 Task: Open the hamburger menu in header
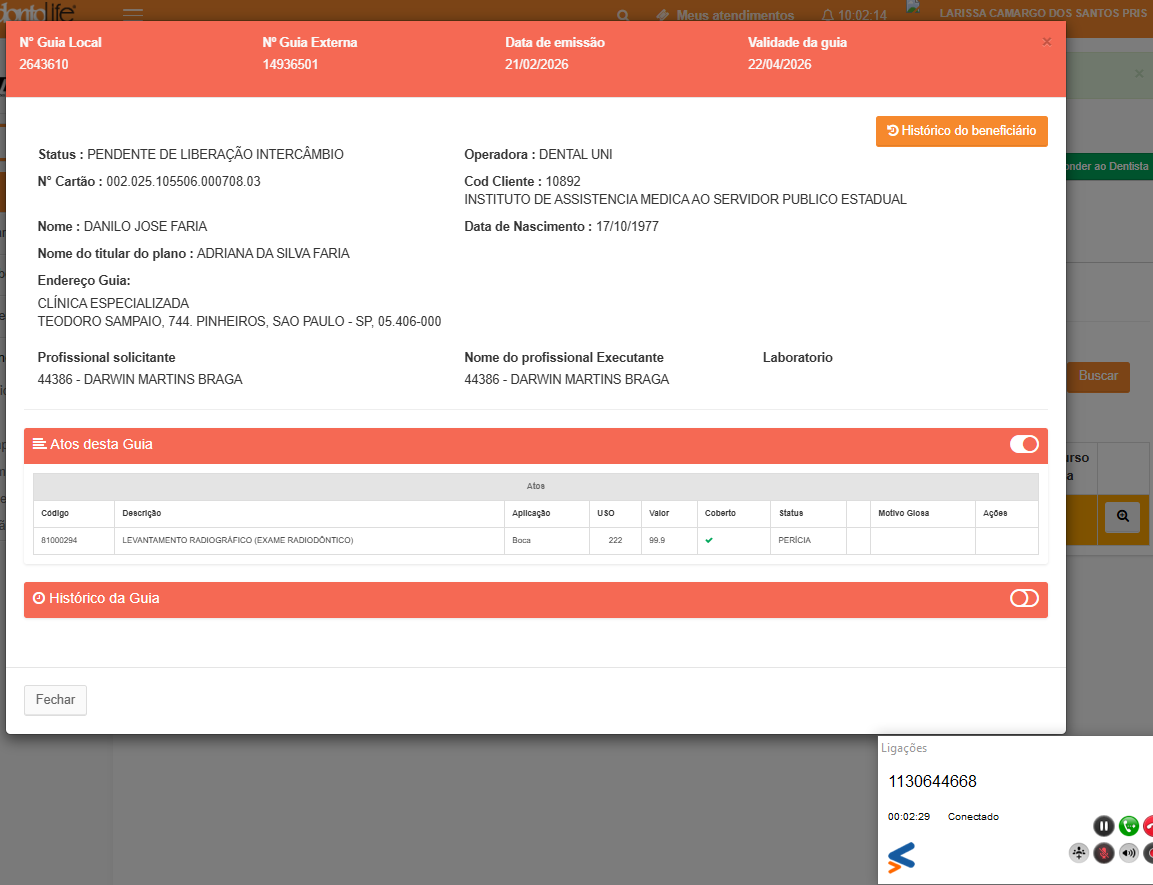[133, 14]
